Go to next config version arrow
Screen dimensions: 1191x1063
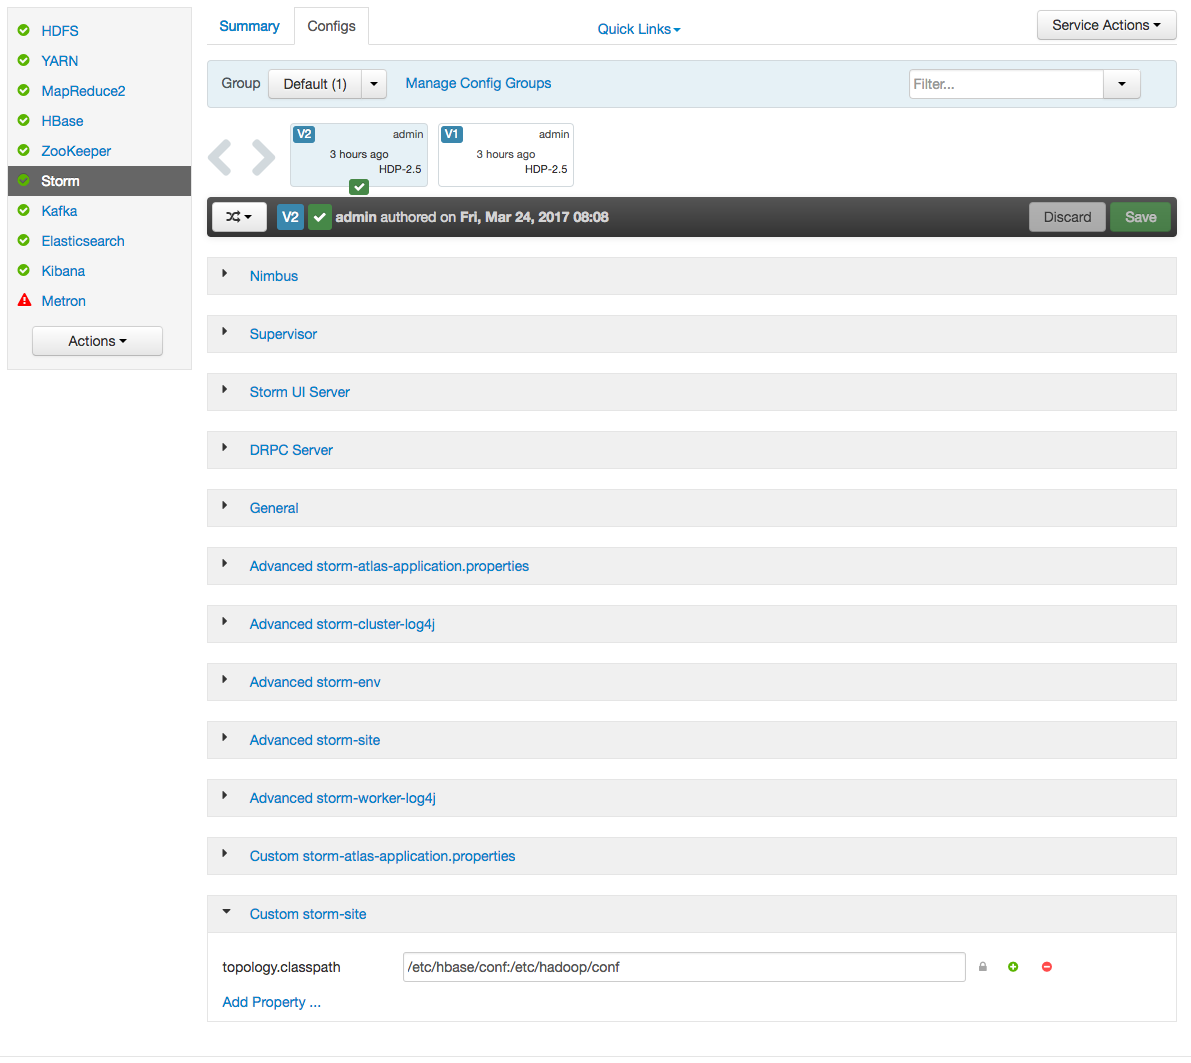263,157
